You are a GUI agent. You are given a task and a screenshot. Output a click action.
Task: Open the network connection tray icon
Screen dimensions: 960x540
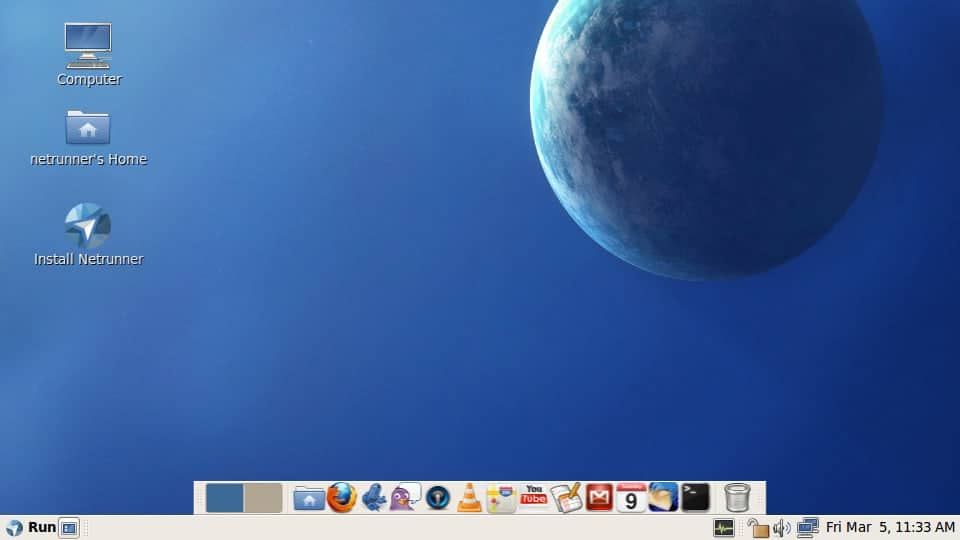pos(808,528)
